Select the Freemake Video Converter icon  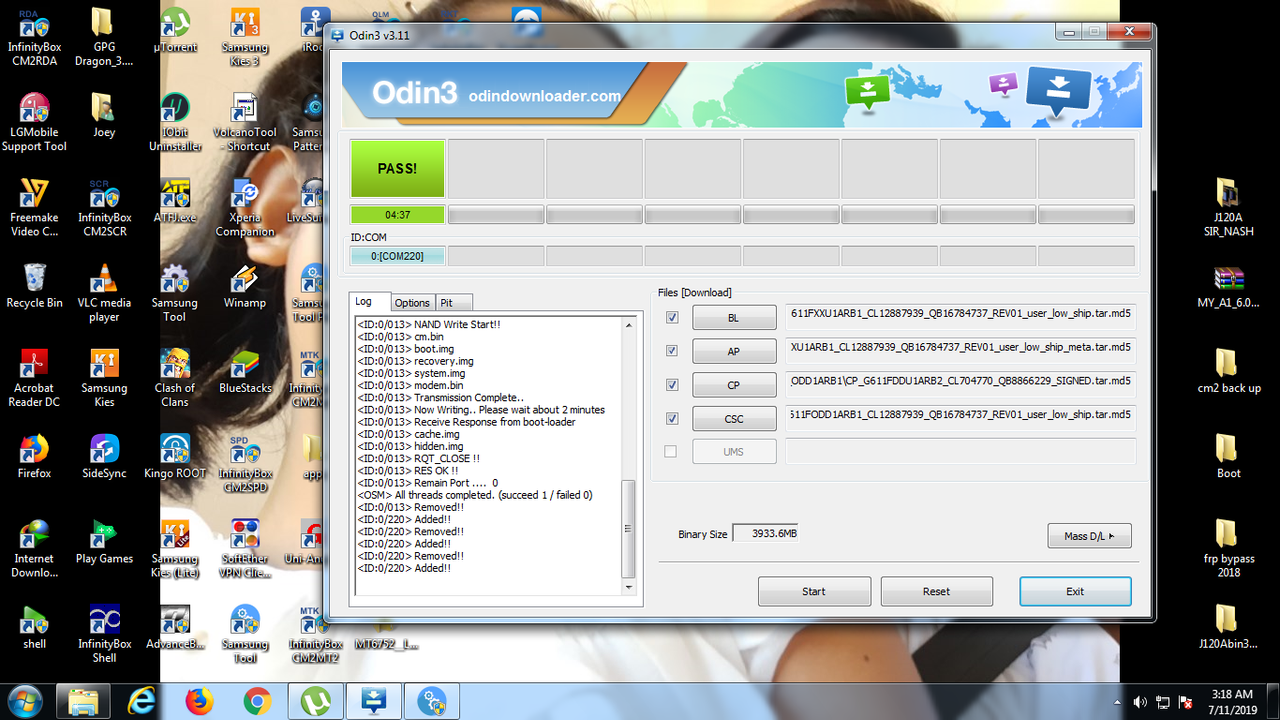coord(34,207)
